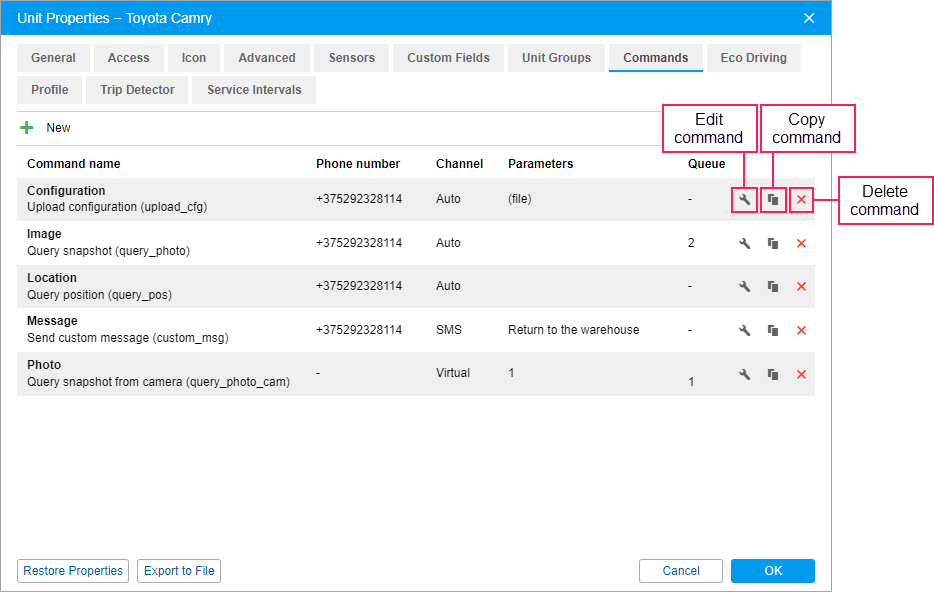Open the Icon tab
This screenshot has height=592, width=934.
(194, 58)
